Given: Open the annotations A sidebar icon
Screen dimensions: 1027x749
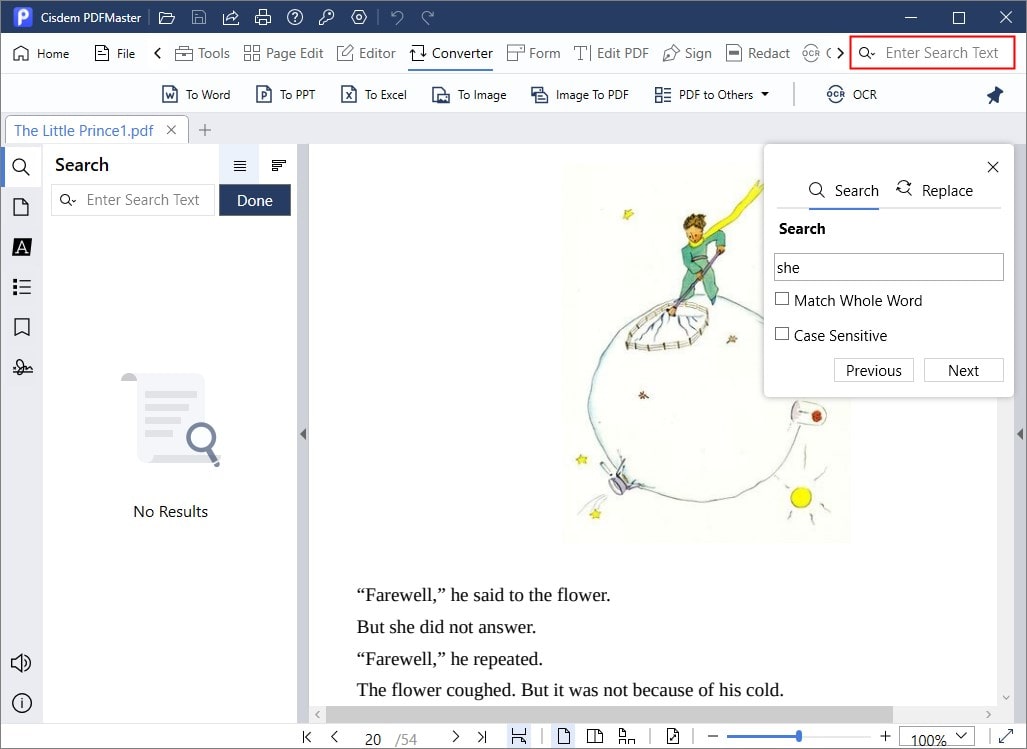Looking at the screenshot, I should [21, 247].
